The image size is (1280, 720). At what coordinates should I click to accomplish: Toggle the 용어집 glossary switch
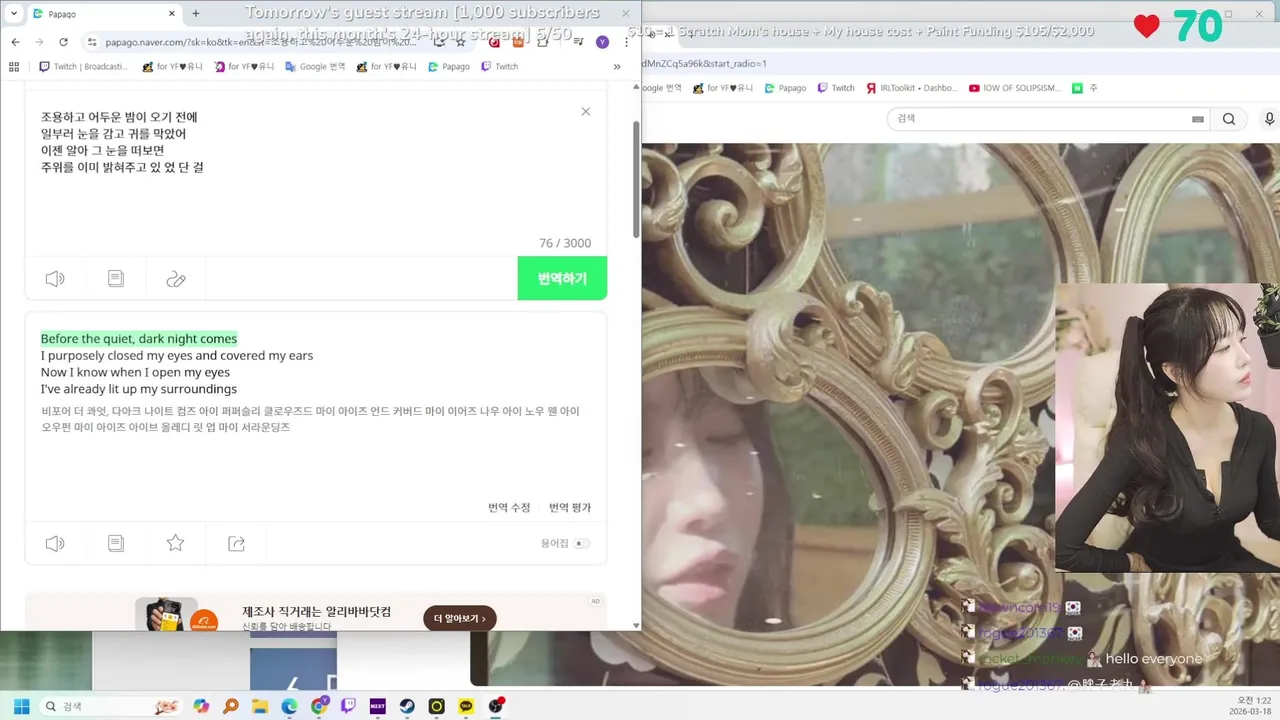coord(582,543)
